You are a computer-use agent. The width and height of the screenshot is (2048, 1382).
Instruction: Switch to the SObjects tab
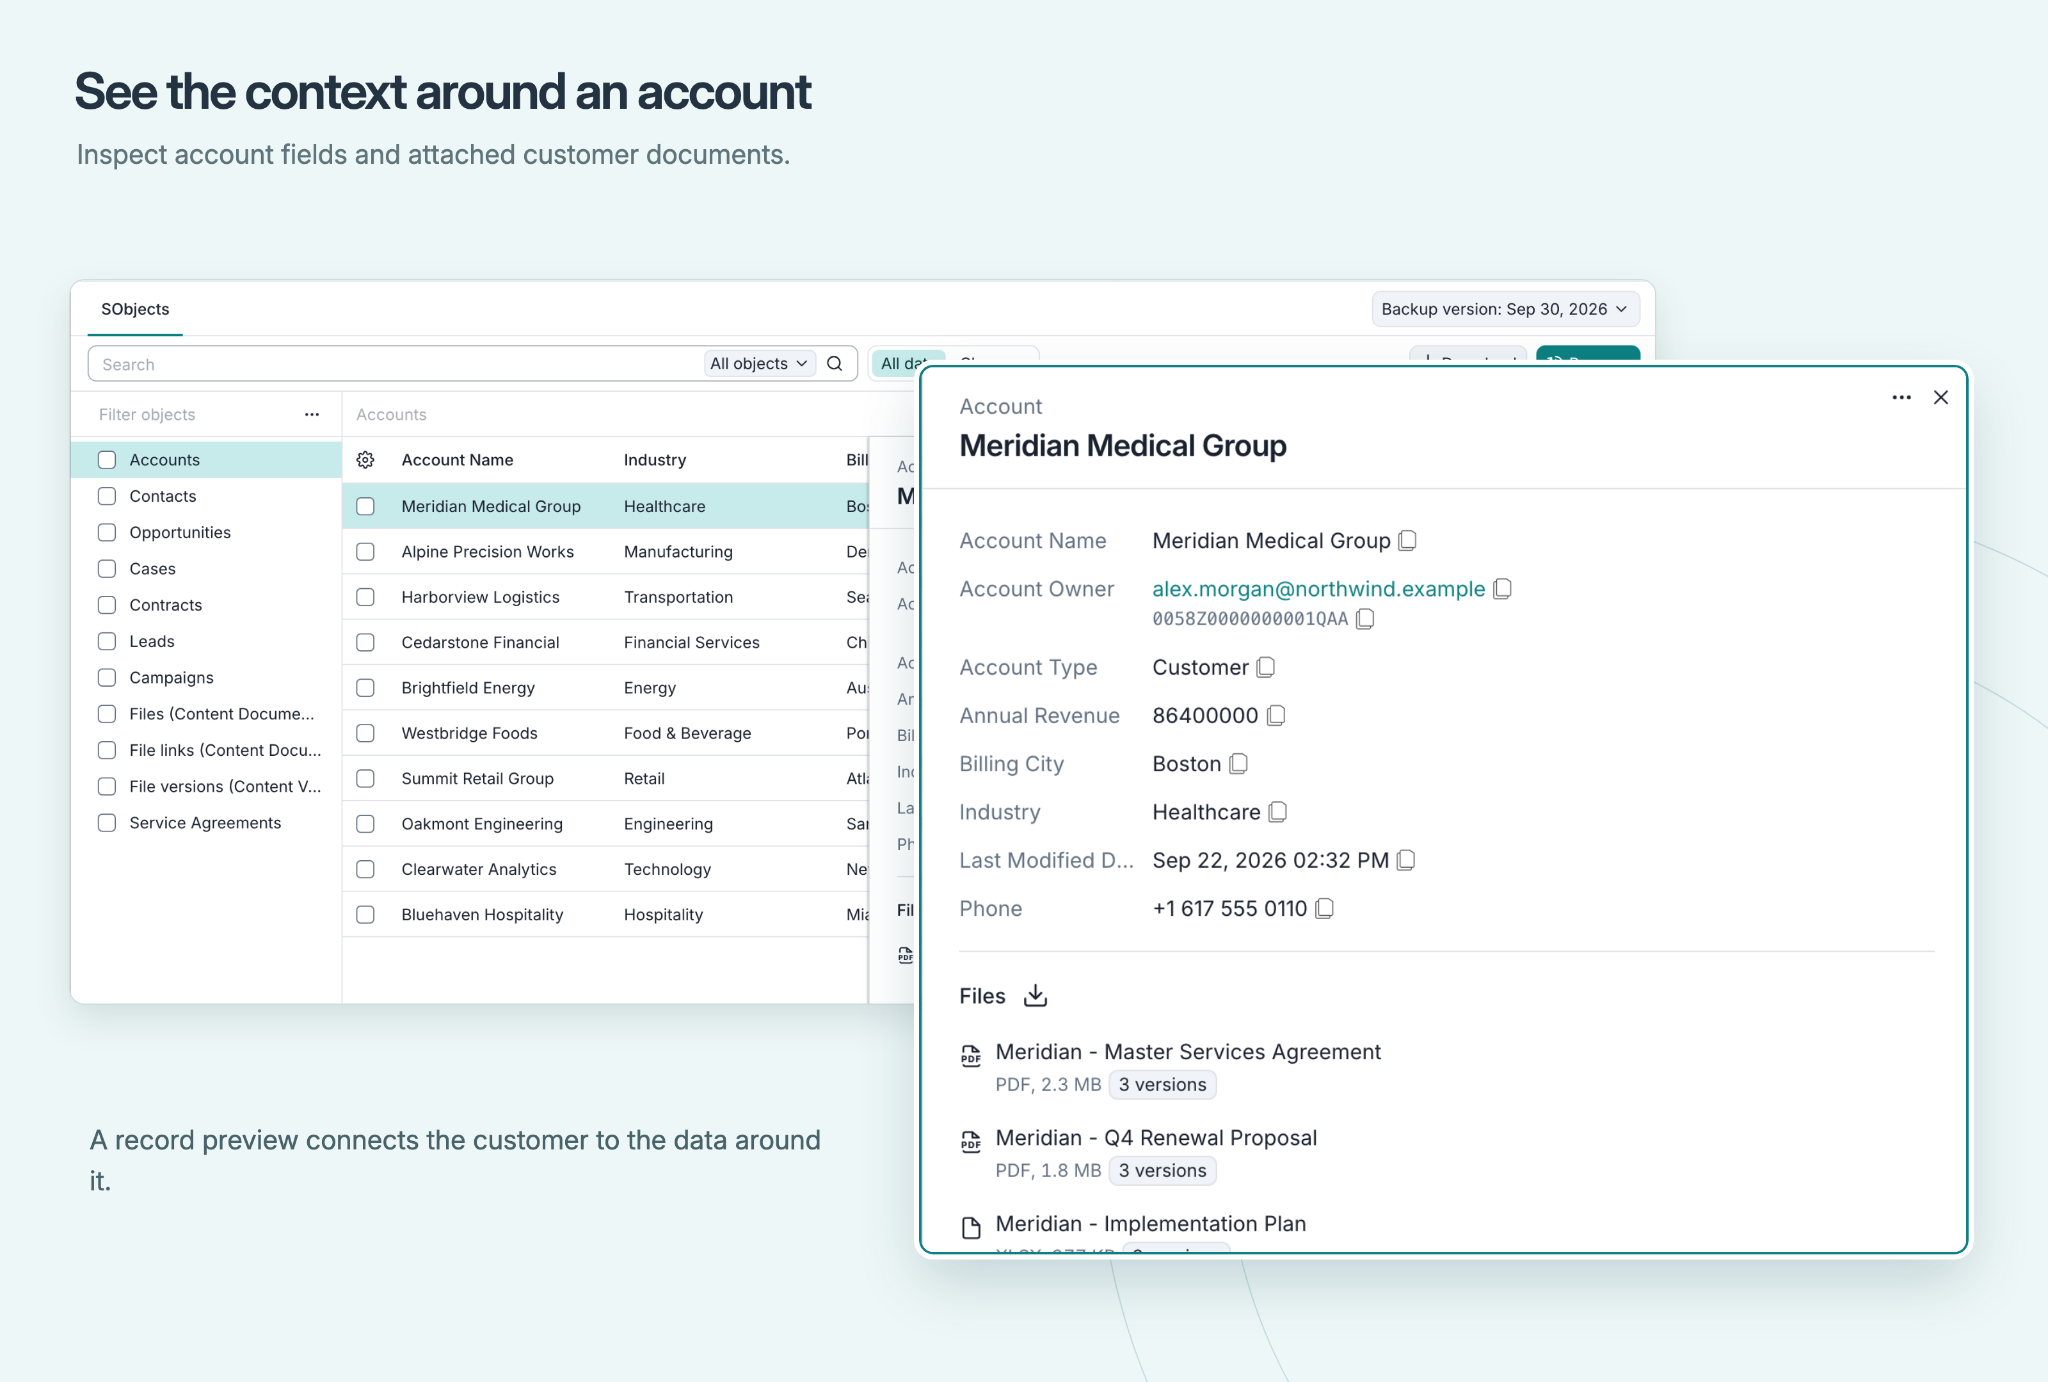pos(135,309)
